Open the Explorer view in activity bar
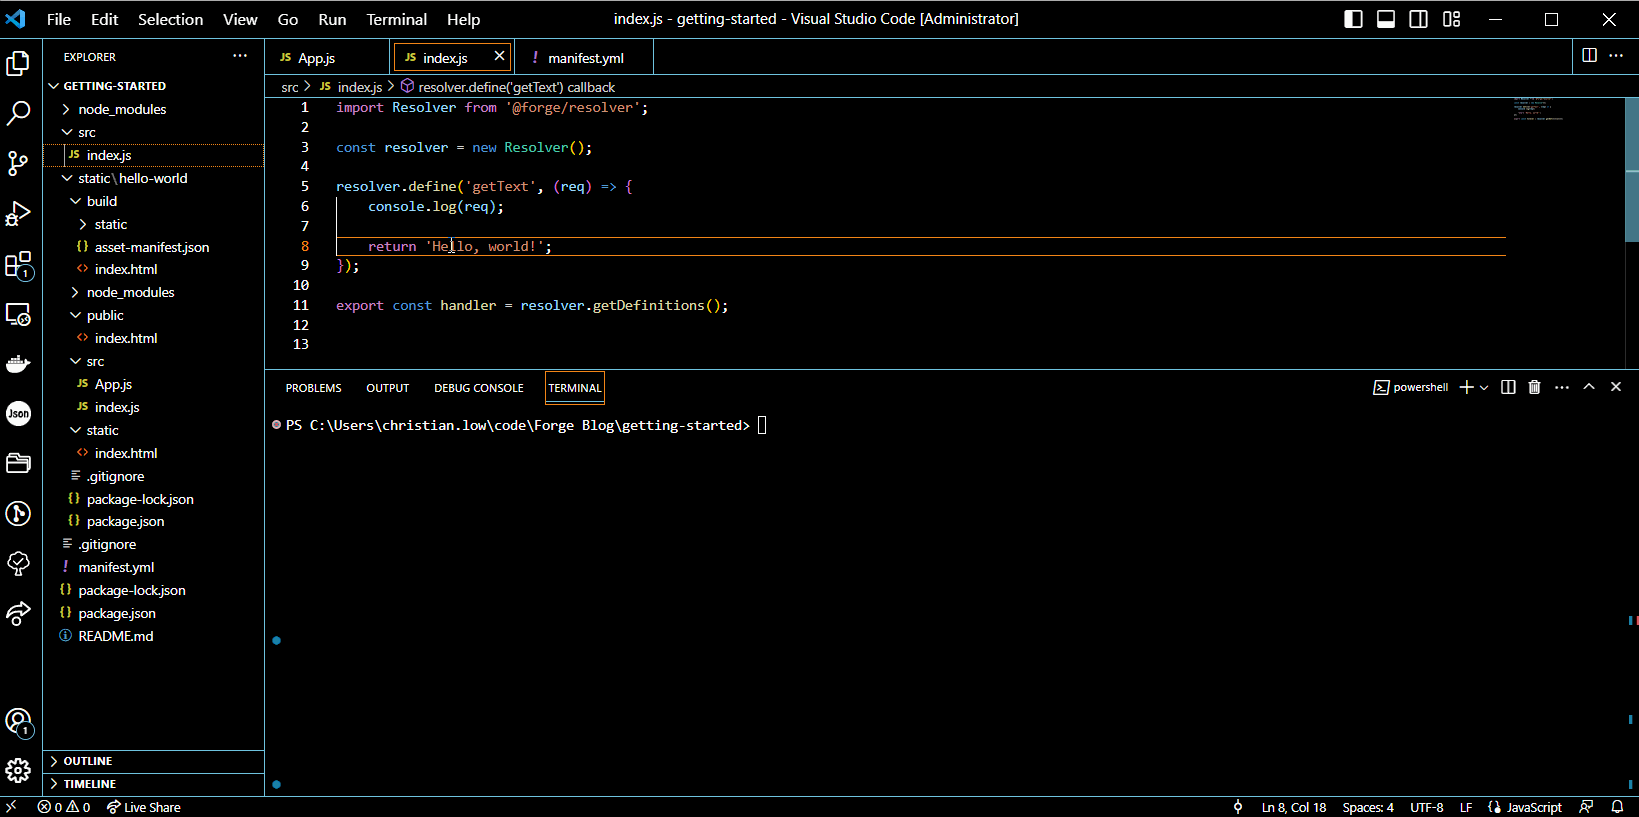The height and width of the screenshot is (817, 1639). click(18, 64)
